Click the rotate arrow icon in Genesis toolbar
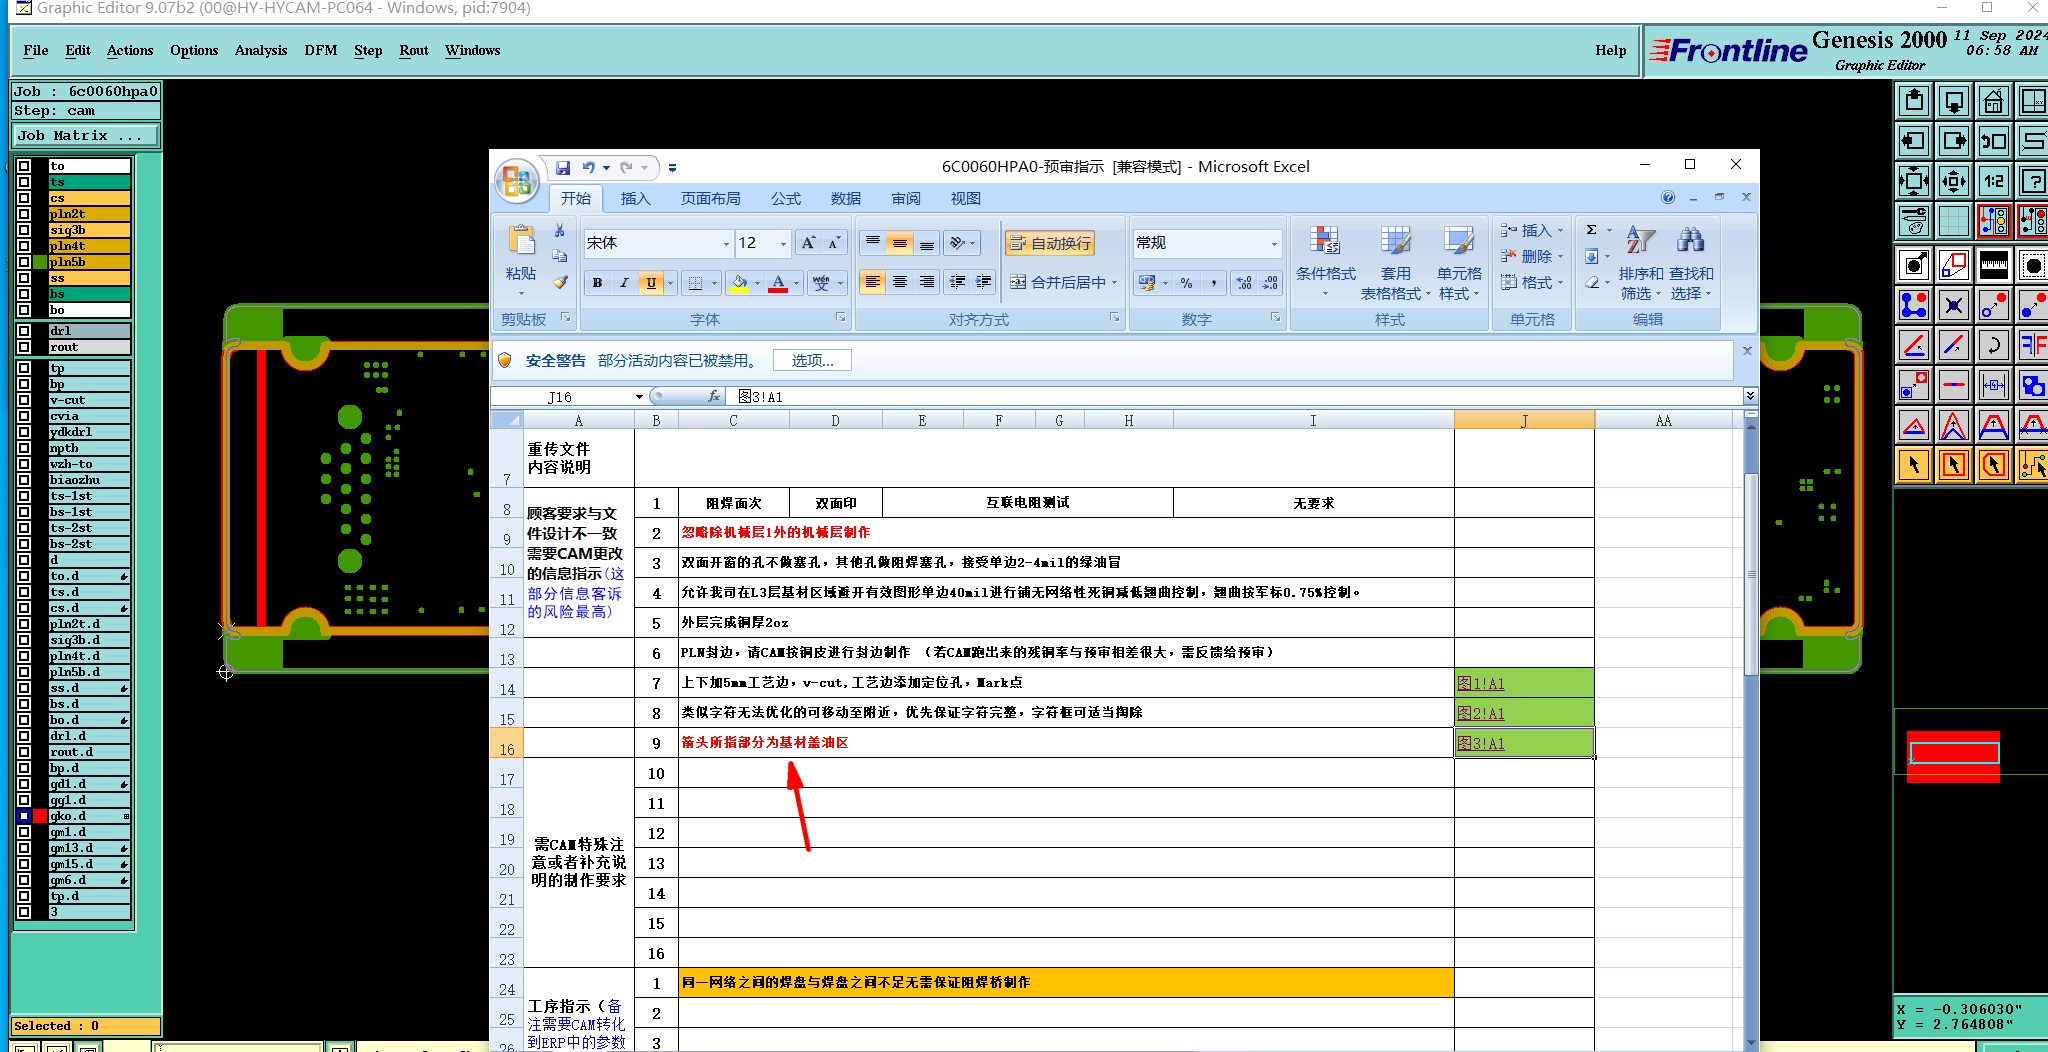Viewport: 2048px width, 1052px height. [x=1993, y=345]
